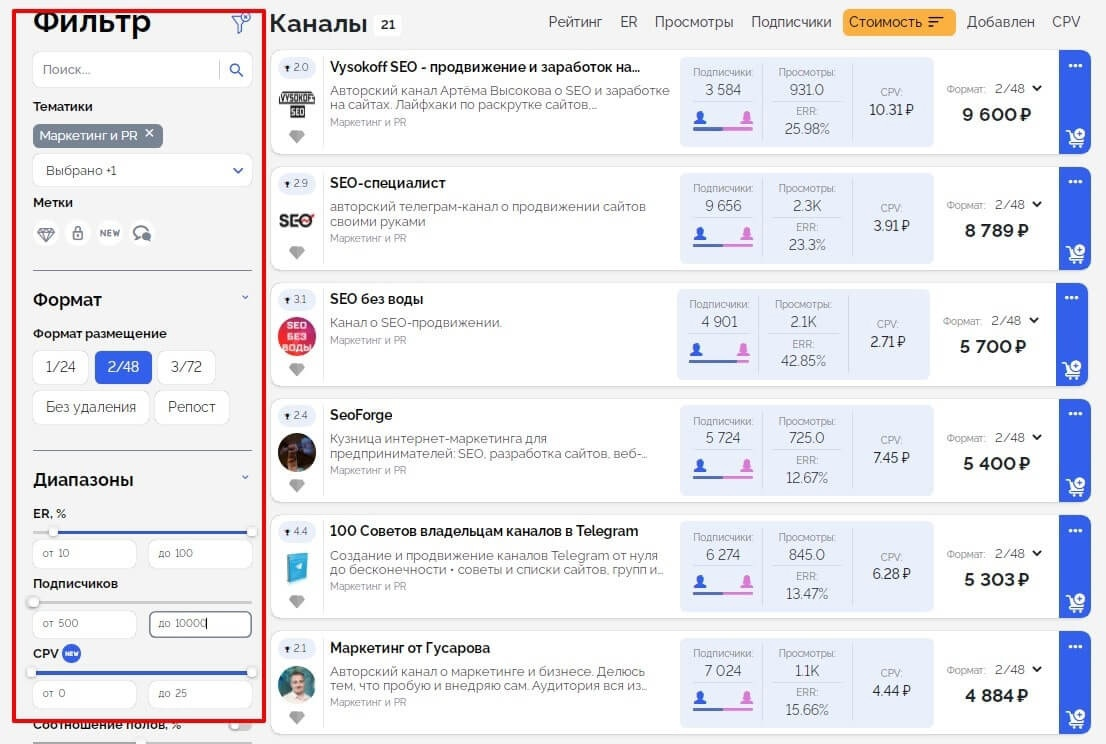Collapse the Диапазоны section

coord(245,477)
